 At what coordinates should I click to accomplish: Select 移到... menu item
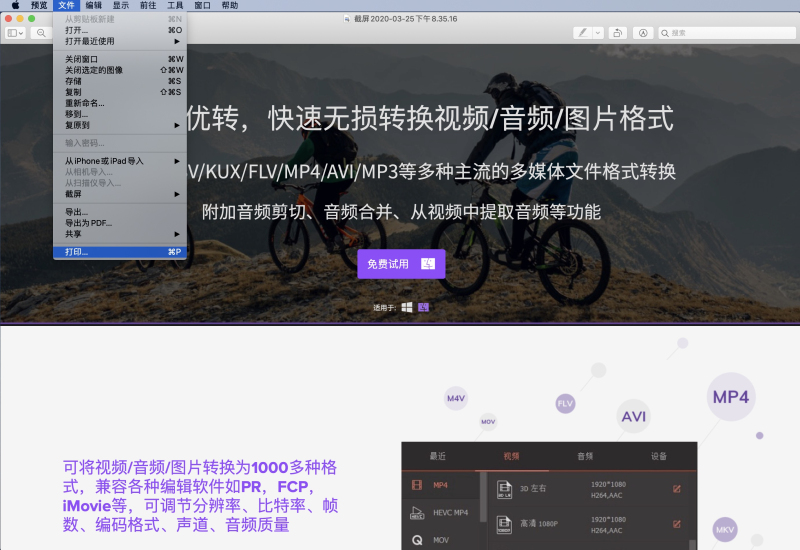120,114
